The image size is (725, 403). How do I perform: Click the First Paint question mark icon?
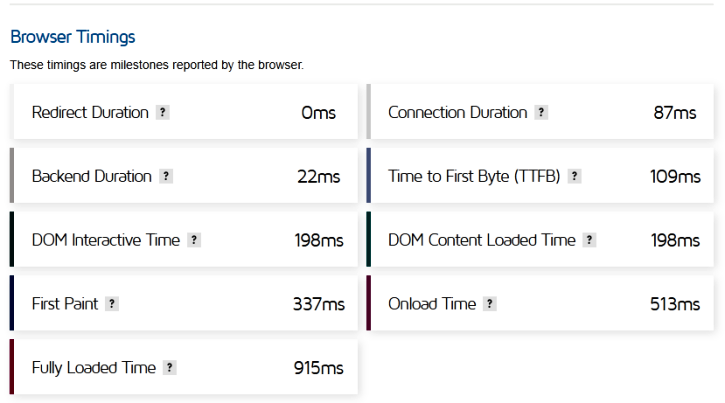[x=111, y=304]
